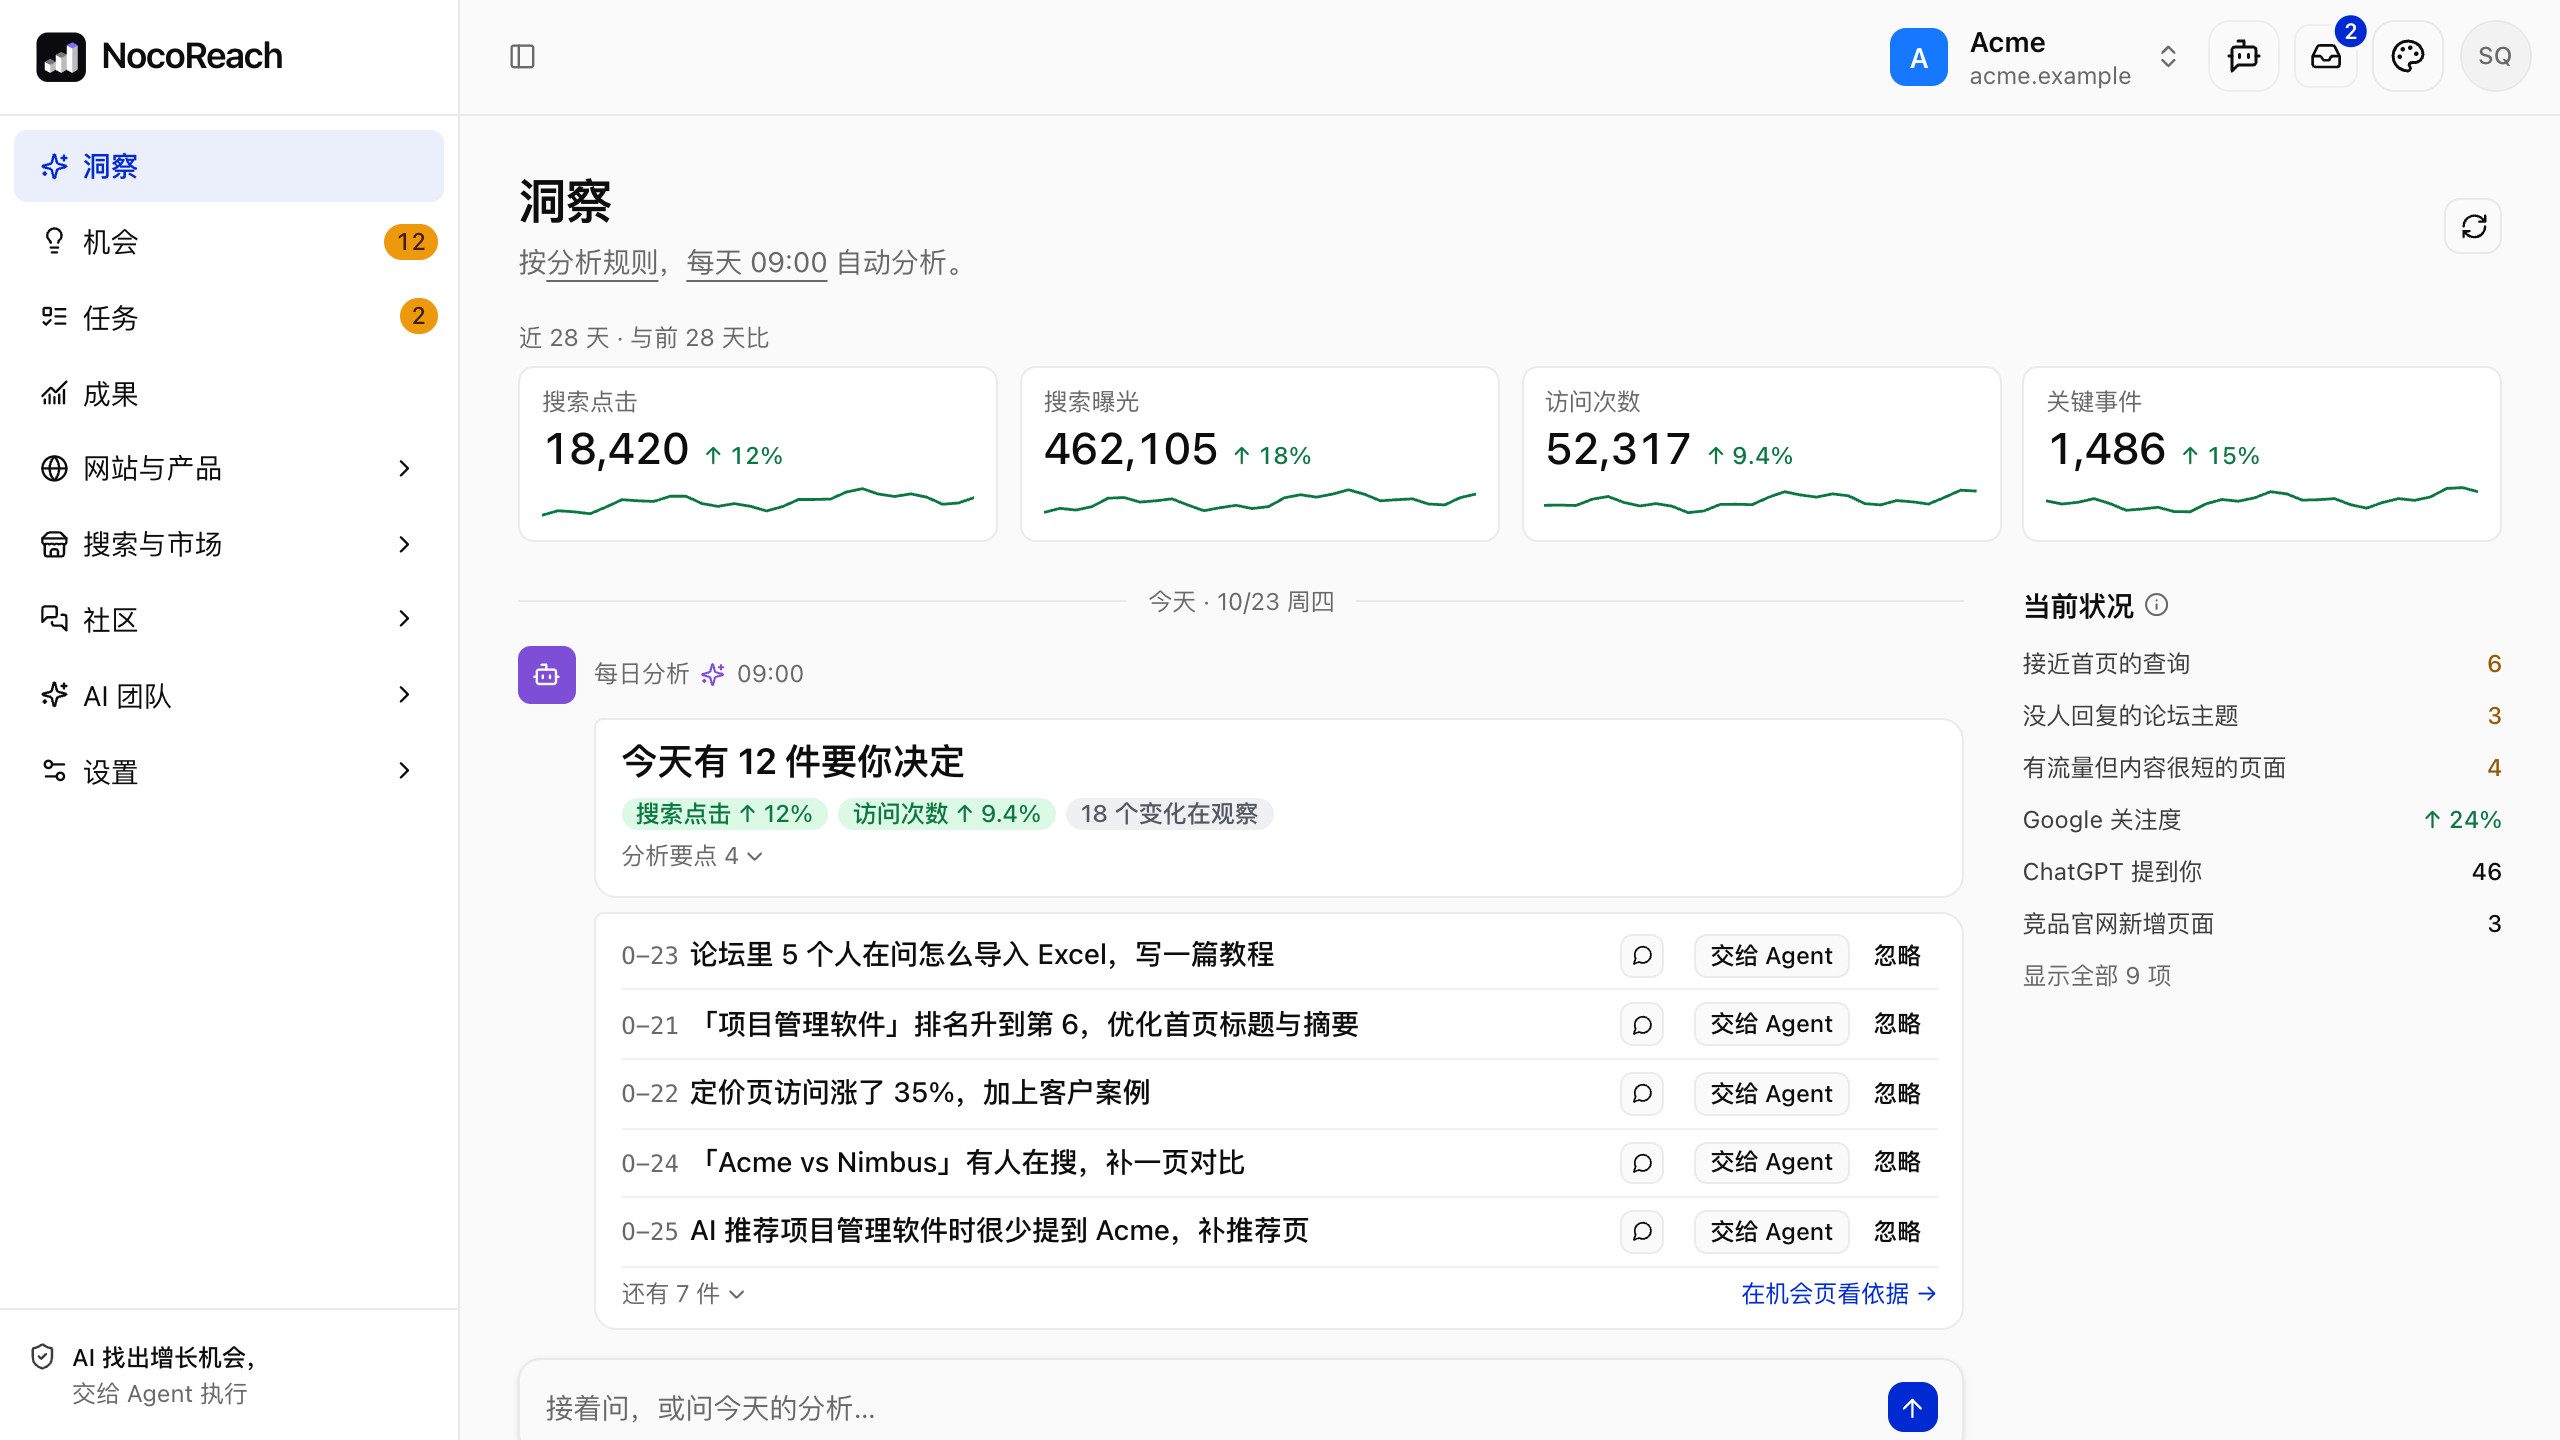Open the 分析规则 link
This screenshot has width=2560, height=1440.
point(602,263)
